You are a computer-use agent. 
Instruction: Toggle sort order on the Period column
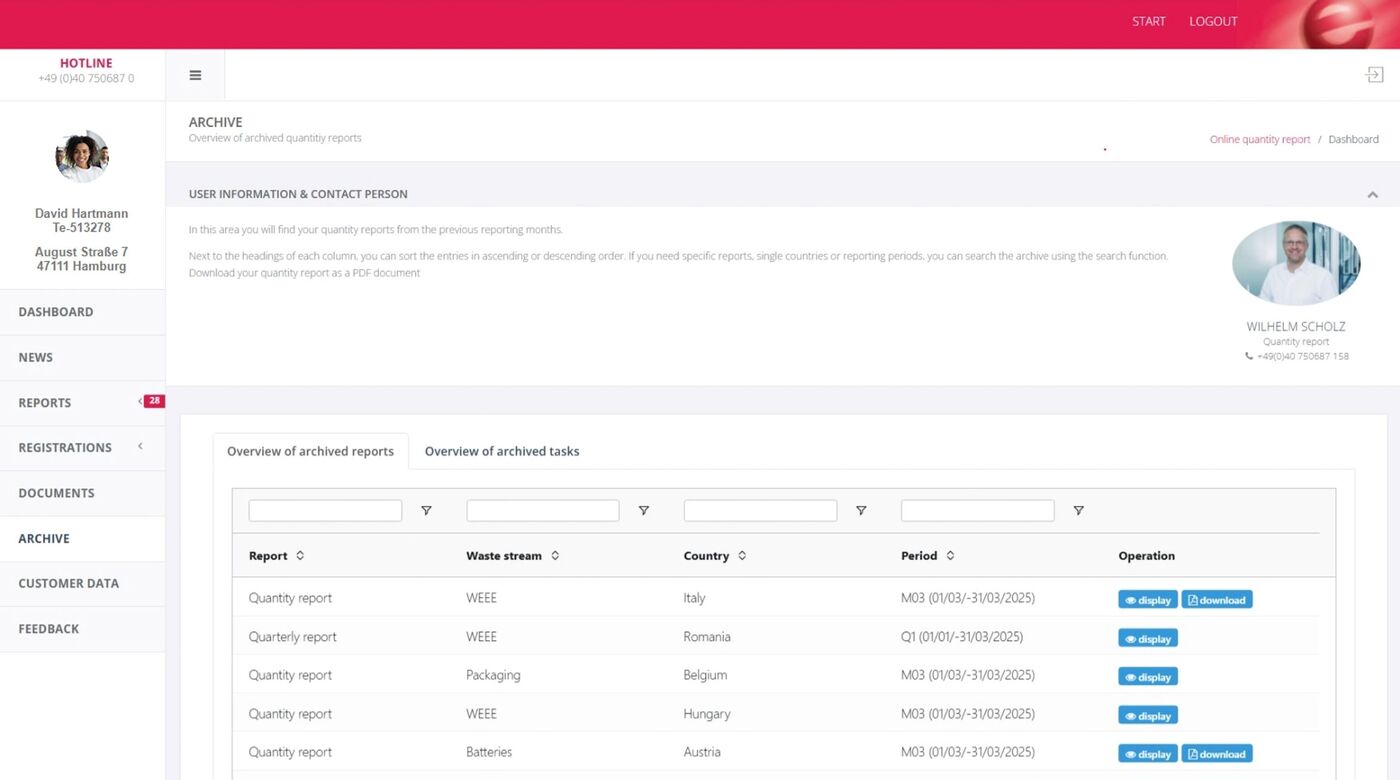949,555
